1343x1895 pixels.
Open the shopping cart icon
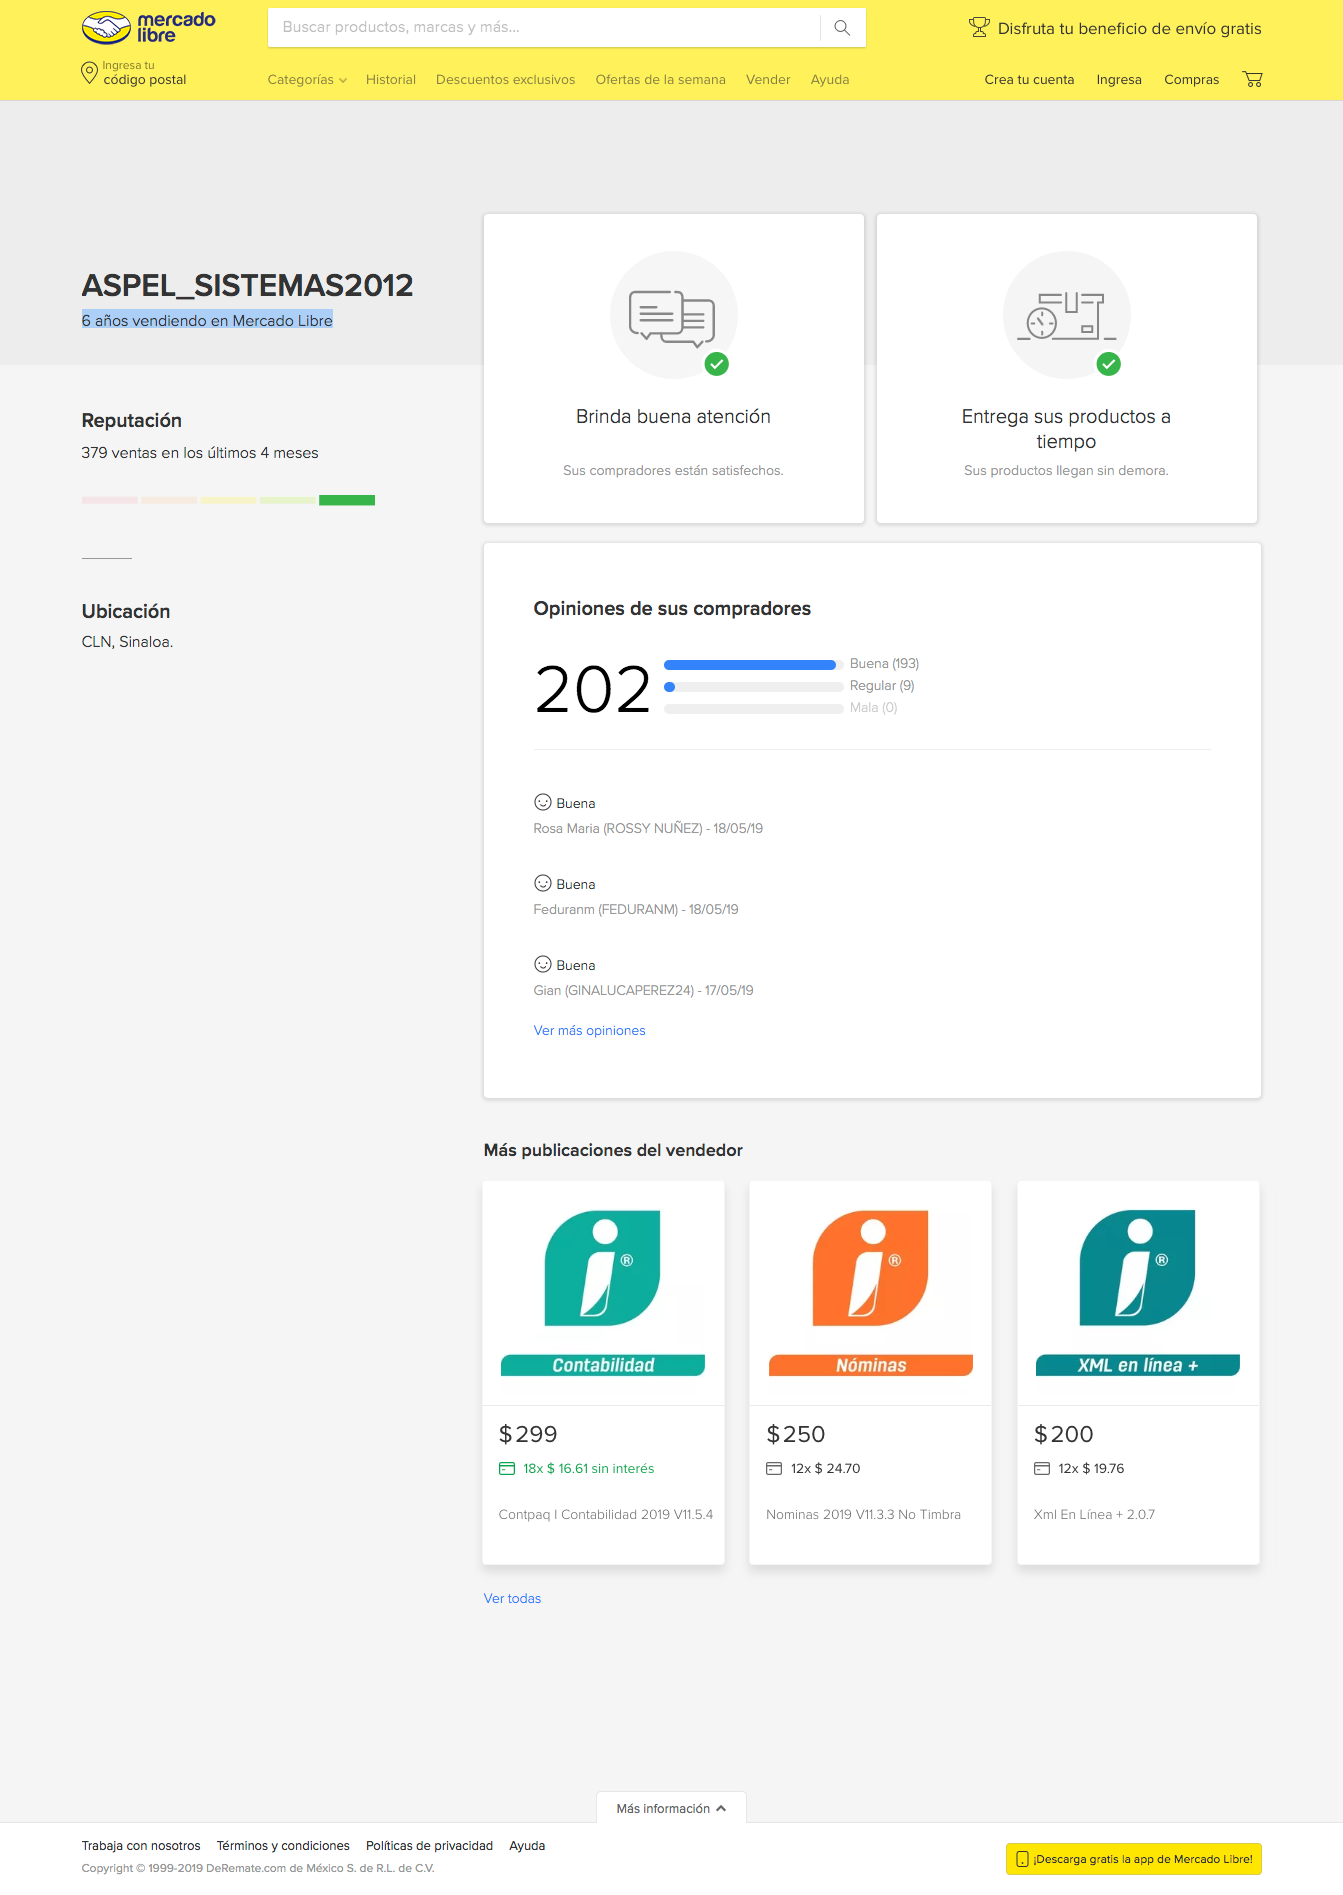click(x=1252, y=79)
